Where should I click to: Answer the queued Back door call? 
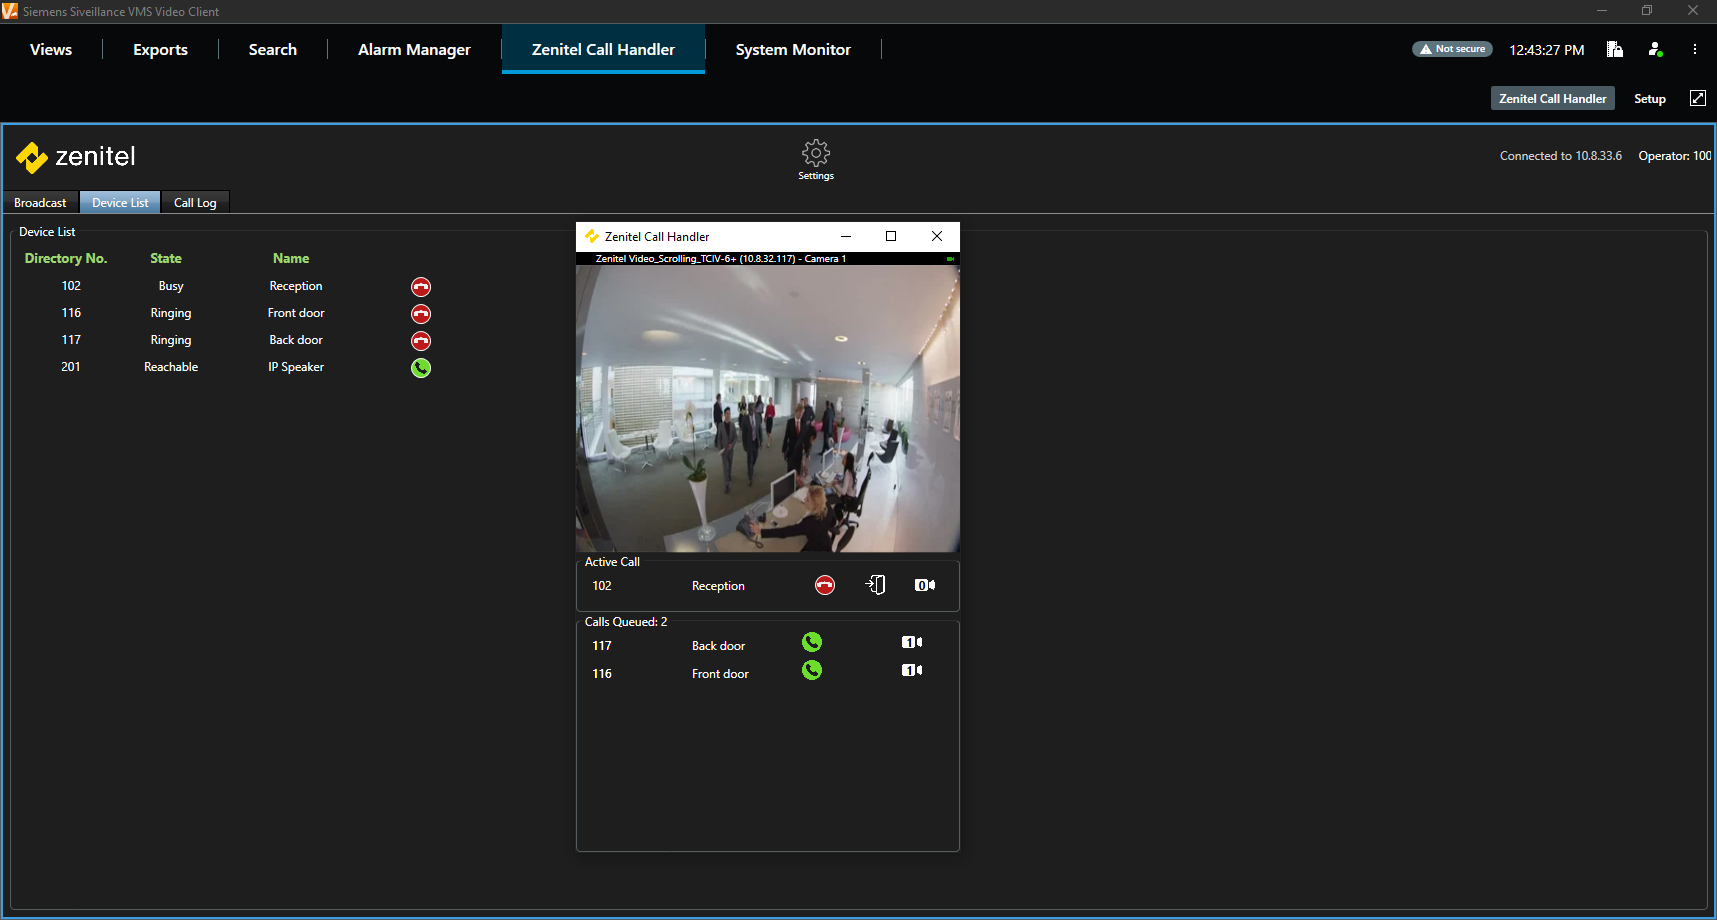click(x=812, y=642)
